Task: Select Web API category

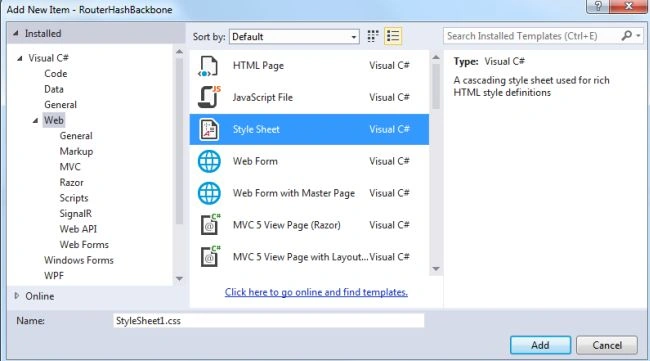Action: click(x=78, y=229)
